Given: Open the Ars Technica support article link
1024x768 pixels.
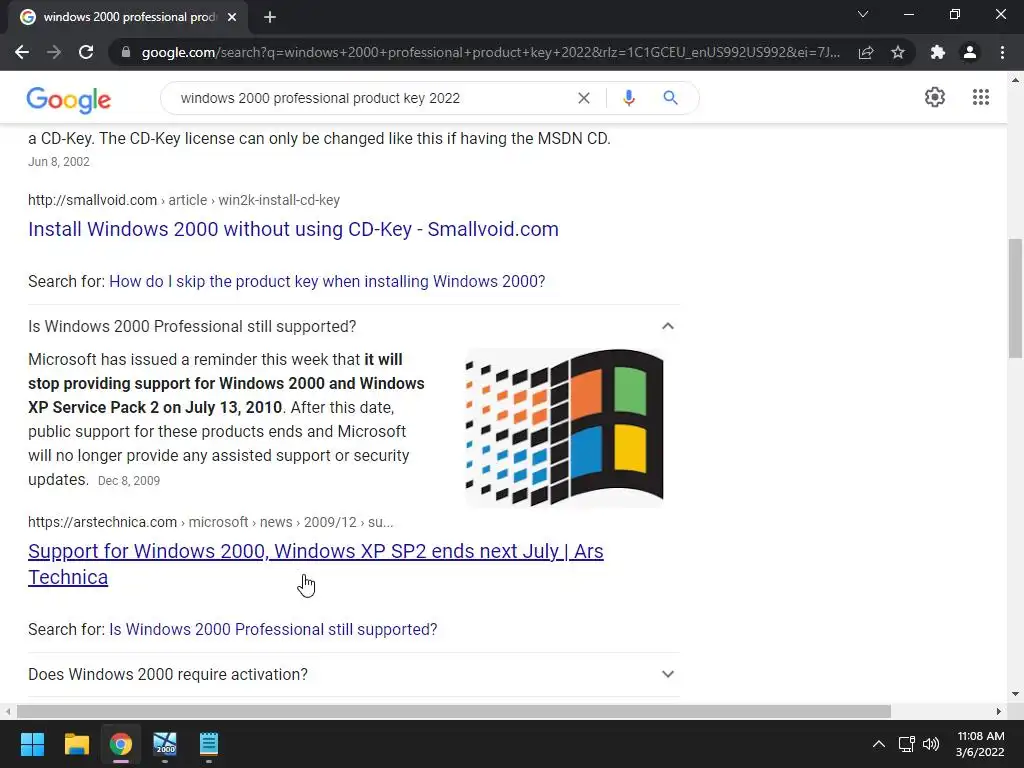Looking at the screenshot, I should point(315,564).
